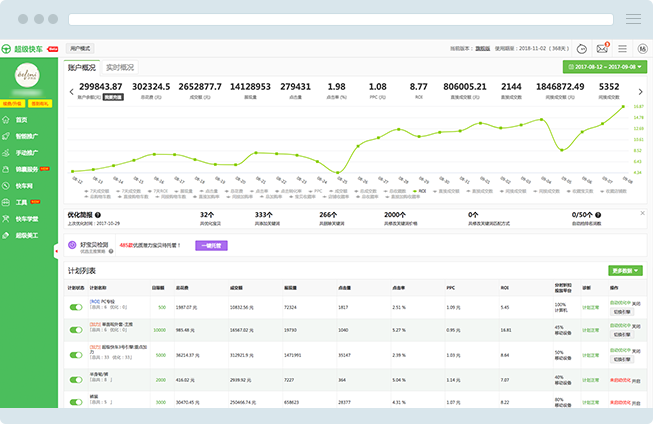Click the browser address bar
The image size is (653, 424).
pos(341,19)
